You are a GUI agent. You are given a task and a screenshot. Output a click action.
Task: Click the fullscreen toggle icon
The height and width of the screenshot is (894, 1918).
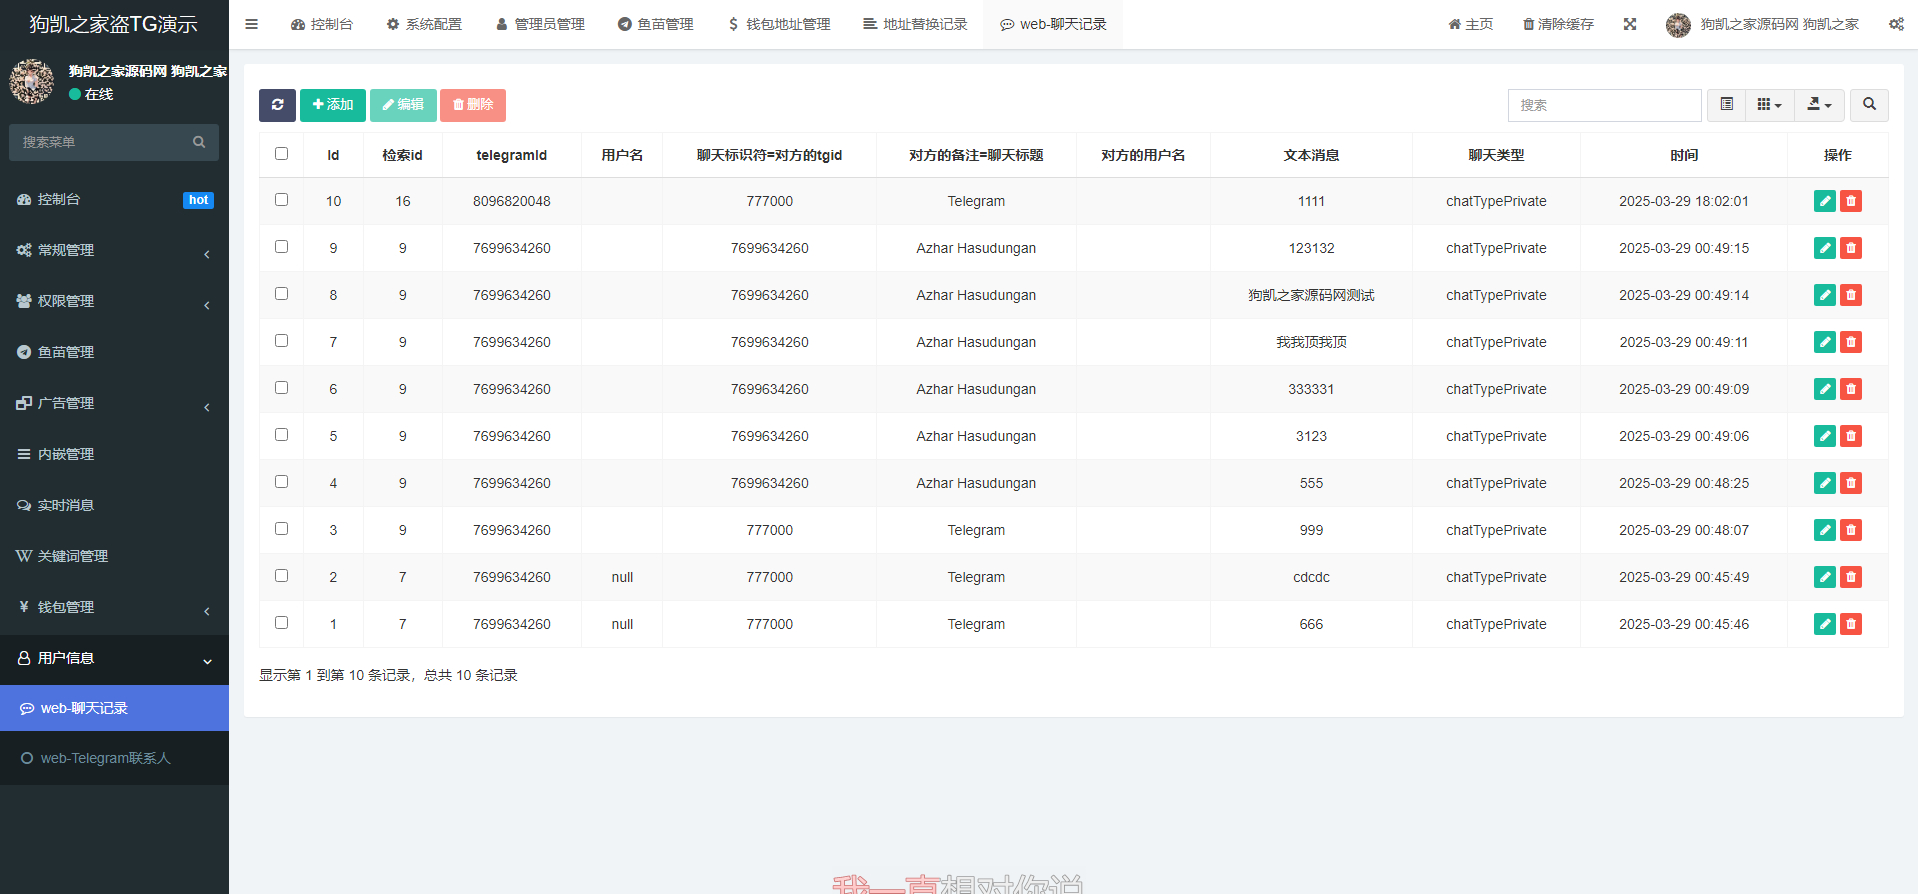coord(1630,24)
